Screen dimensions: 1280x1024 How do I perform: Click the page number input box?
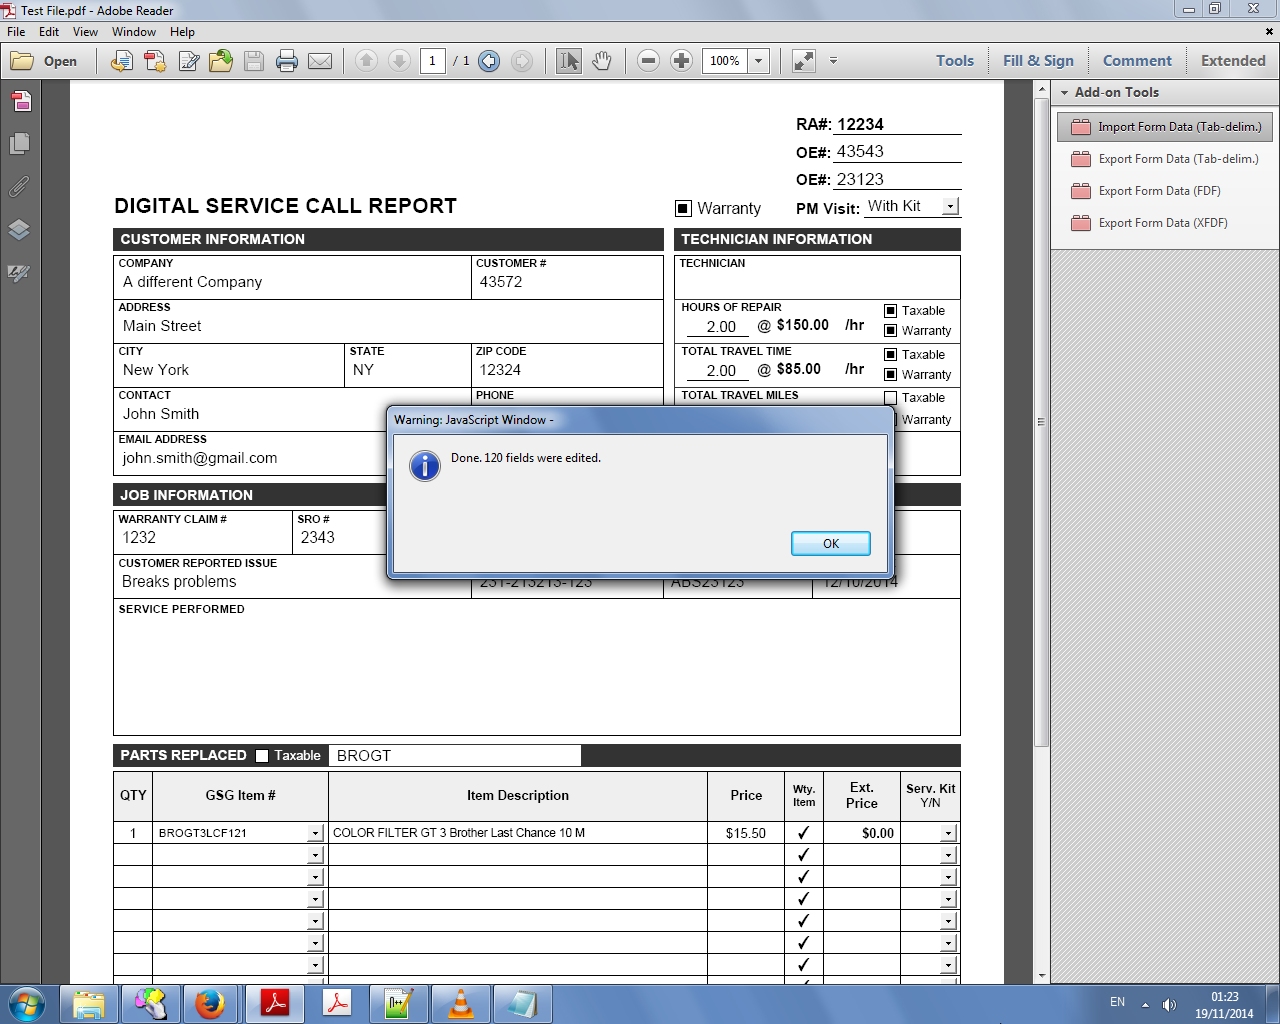(432, 61)
